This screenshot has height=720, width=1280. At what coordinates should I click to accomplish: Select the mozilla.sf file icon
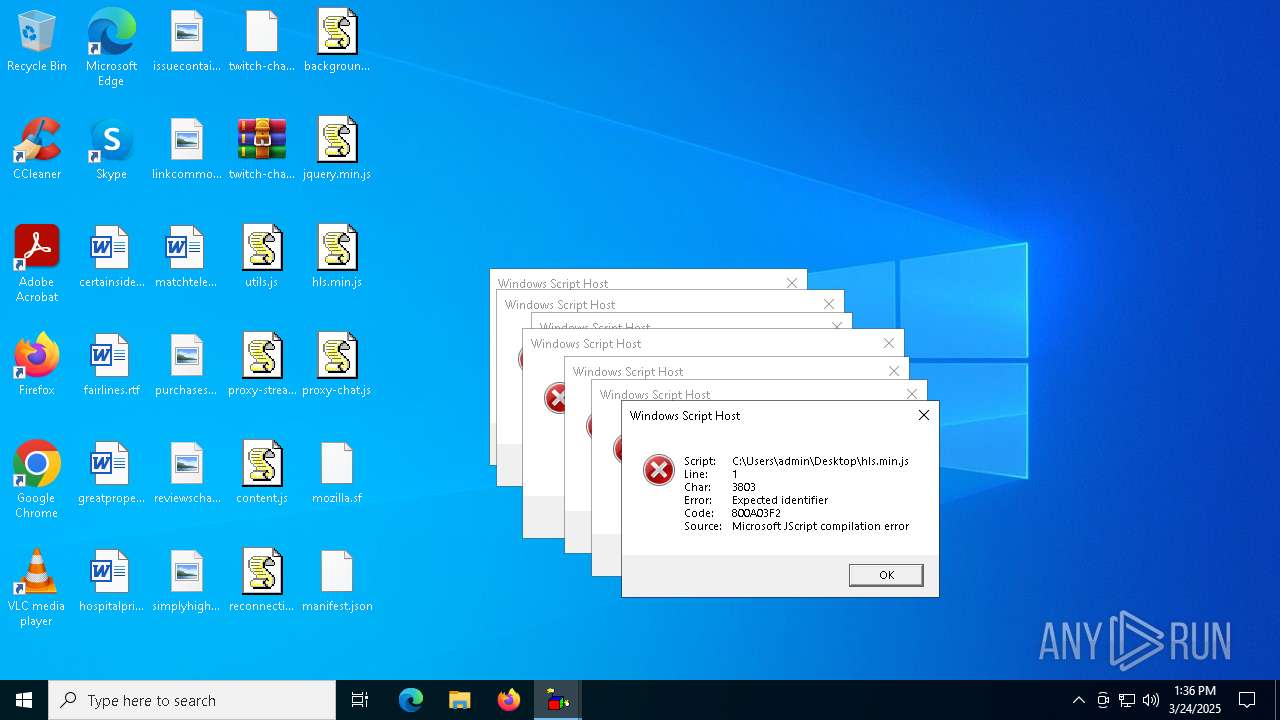coord(337,474)
